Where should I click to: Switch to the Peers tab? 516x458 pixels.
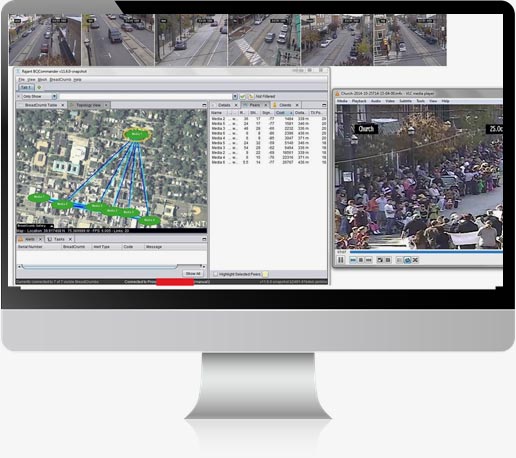point(255,105)
